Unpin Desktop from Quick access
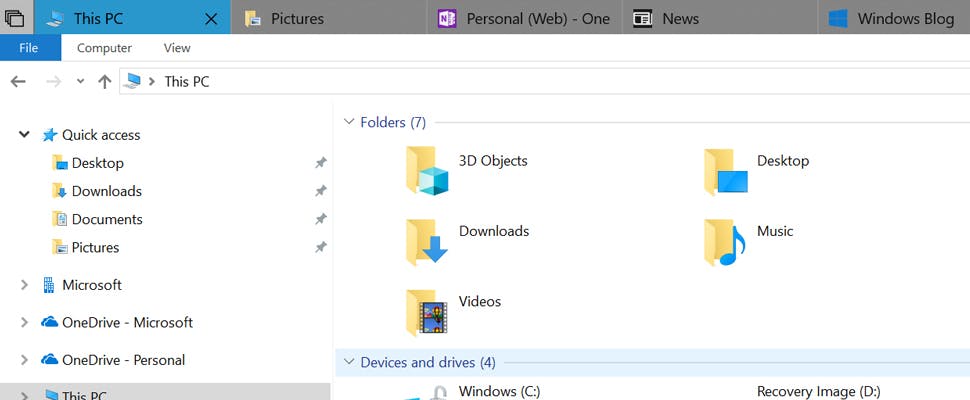970x400 pixels. click(x=320, y=163)
